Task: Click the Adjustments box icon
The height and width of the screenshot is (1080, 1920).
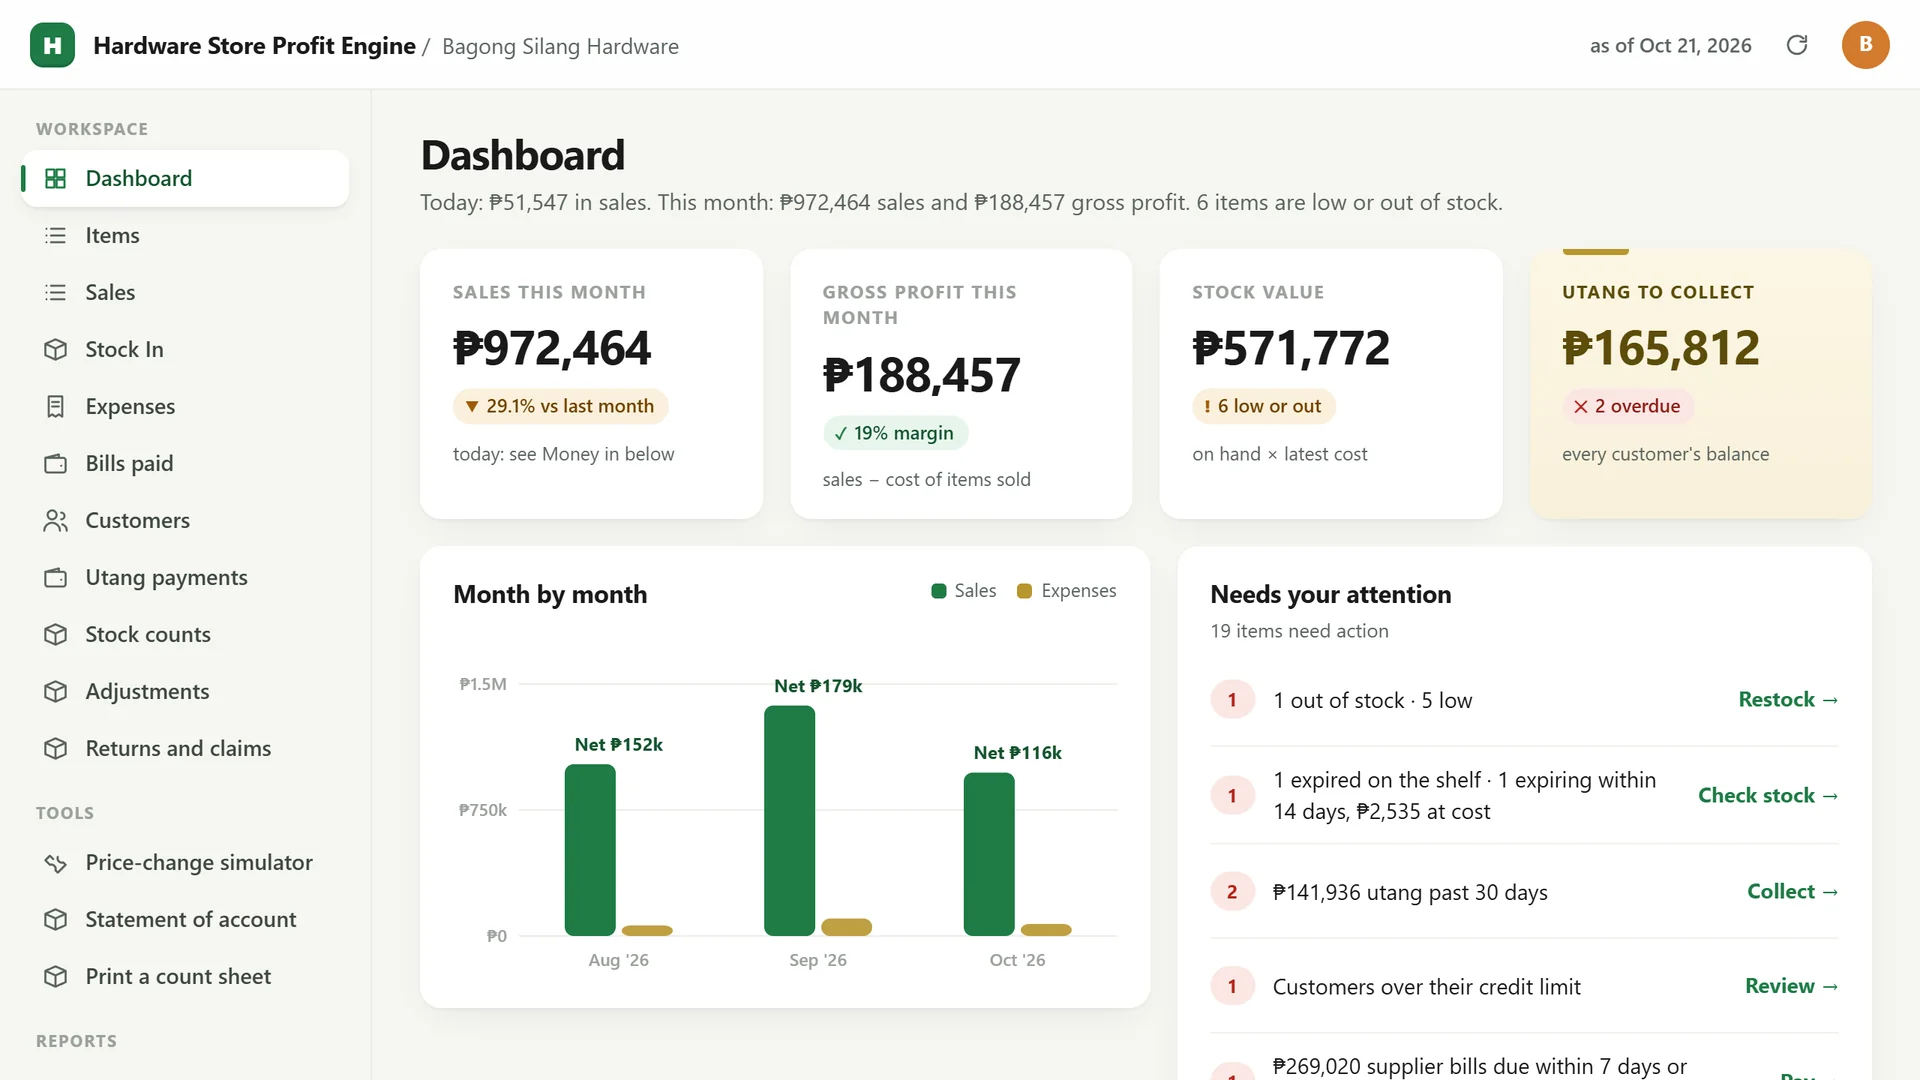Action: tap(56, 691)
